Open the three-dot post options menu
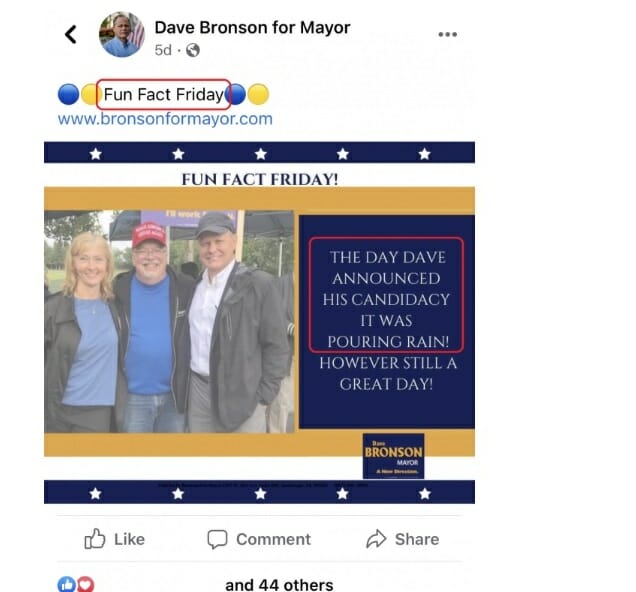This screenshot has width=636, height=592. (448, 34)
